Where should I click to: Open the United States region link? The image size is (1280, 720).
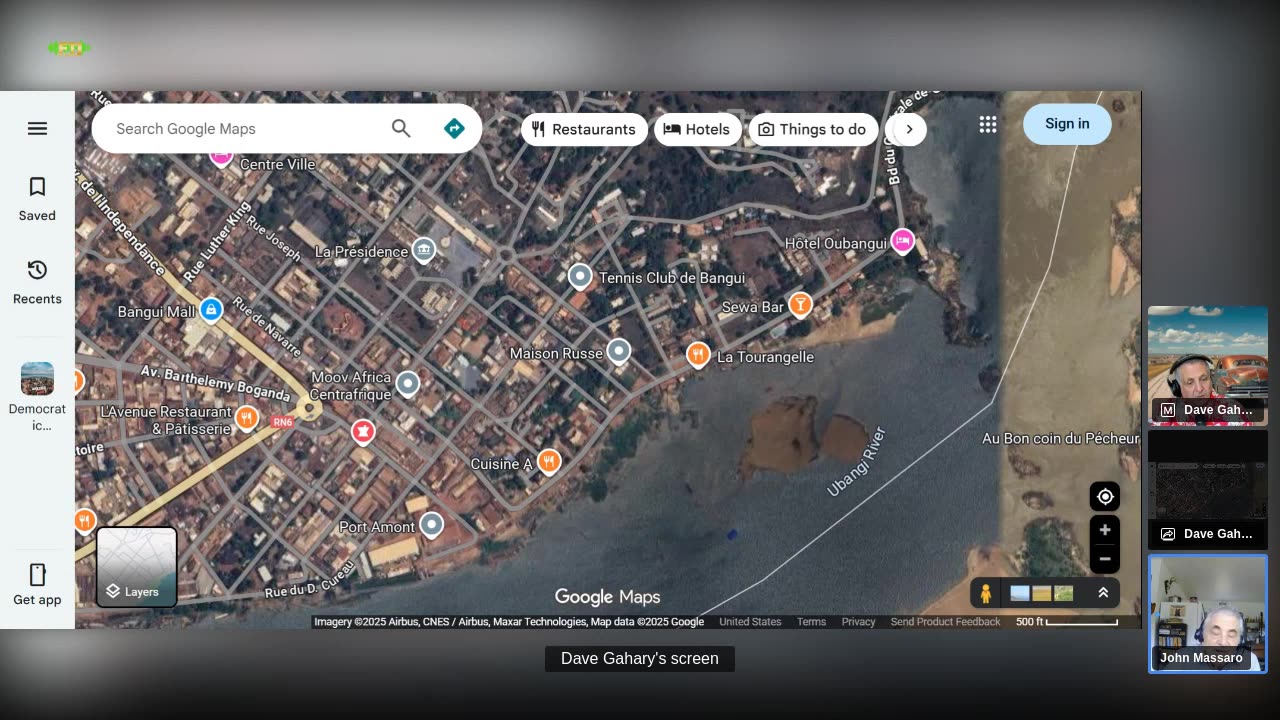(750, 622)
